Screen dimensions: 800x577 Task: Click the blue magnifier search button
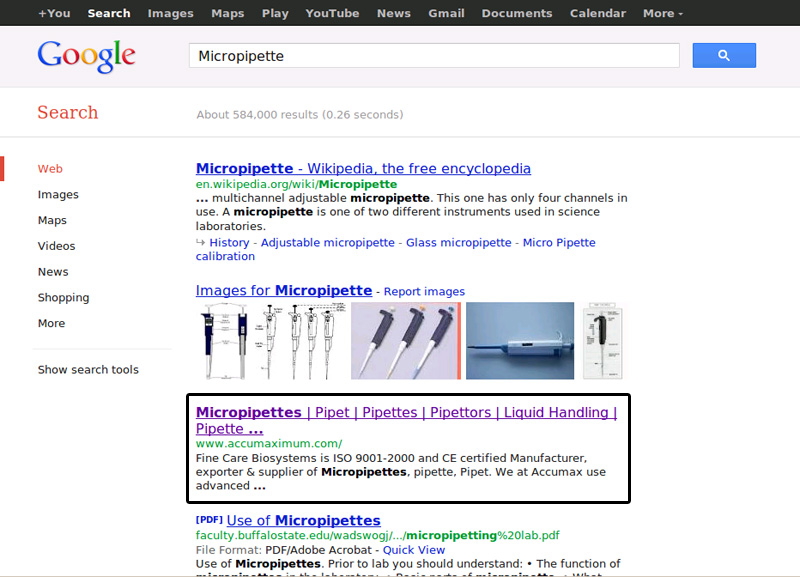[724, 56]
